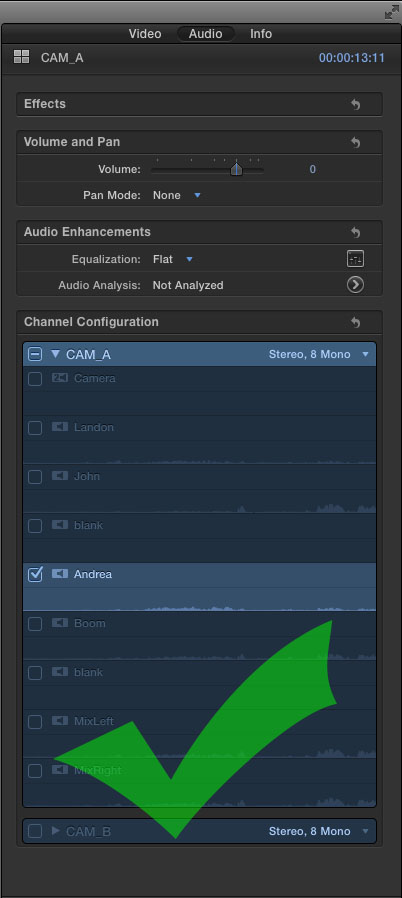The width and height of the screenshot is (402, 898).
Task: Open the Pan Mode None dropdown
Action: pos(177,195)
